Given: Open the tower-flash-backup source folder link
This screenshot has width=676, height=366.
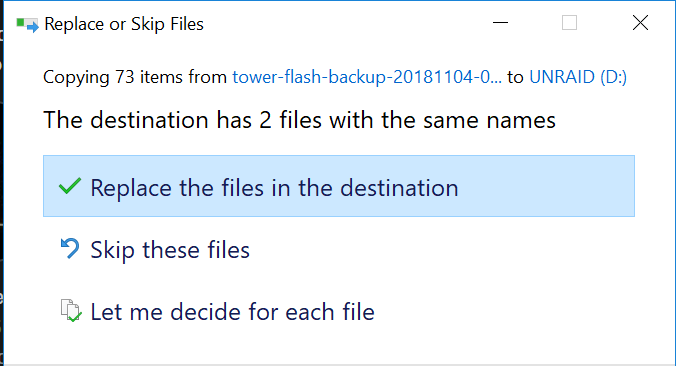Looking at the screenshot, I should tap(367, 77).
